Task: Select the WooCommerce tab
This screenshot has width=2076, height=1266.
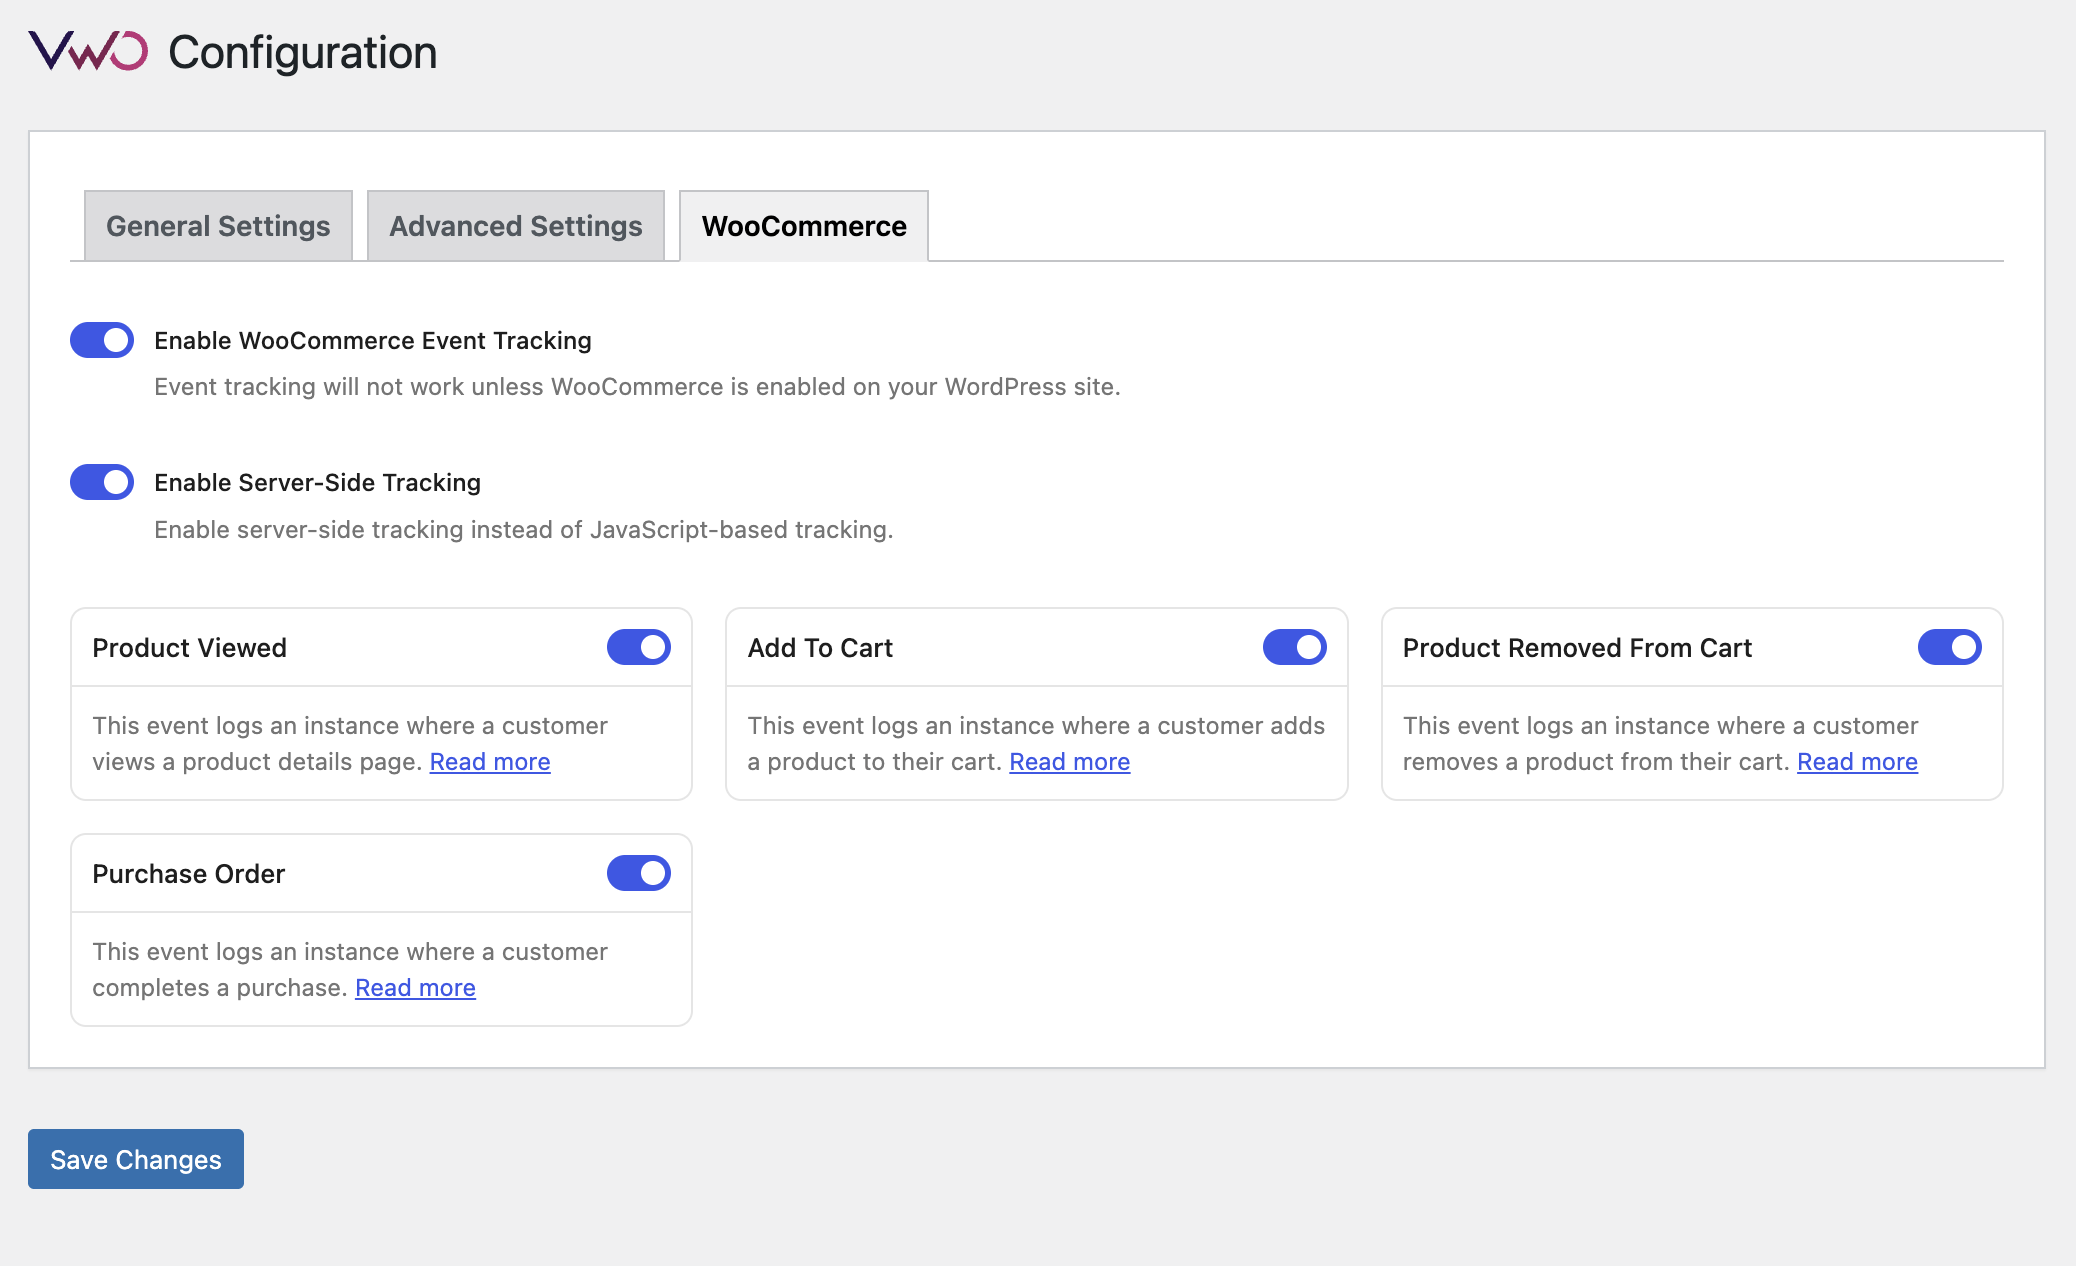Action: 804,226
